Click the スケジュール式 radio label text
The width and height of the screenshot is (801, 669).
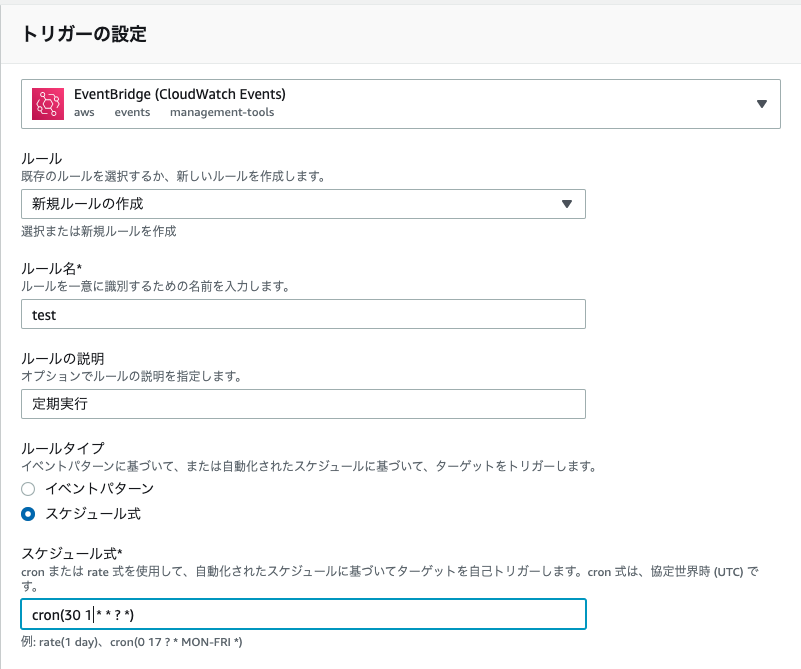(93, 514)
